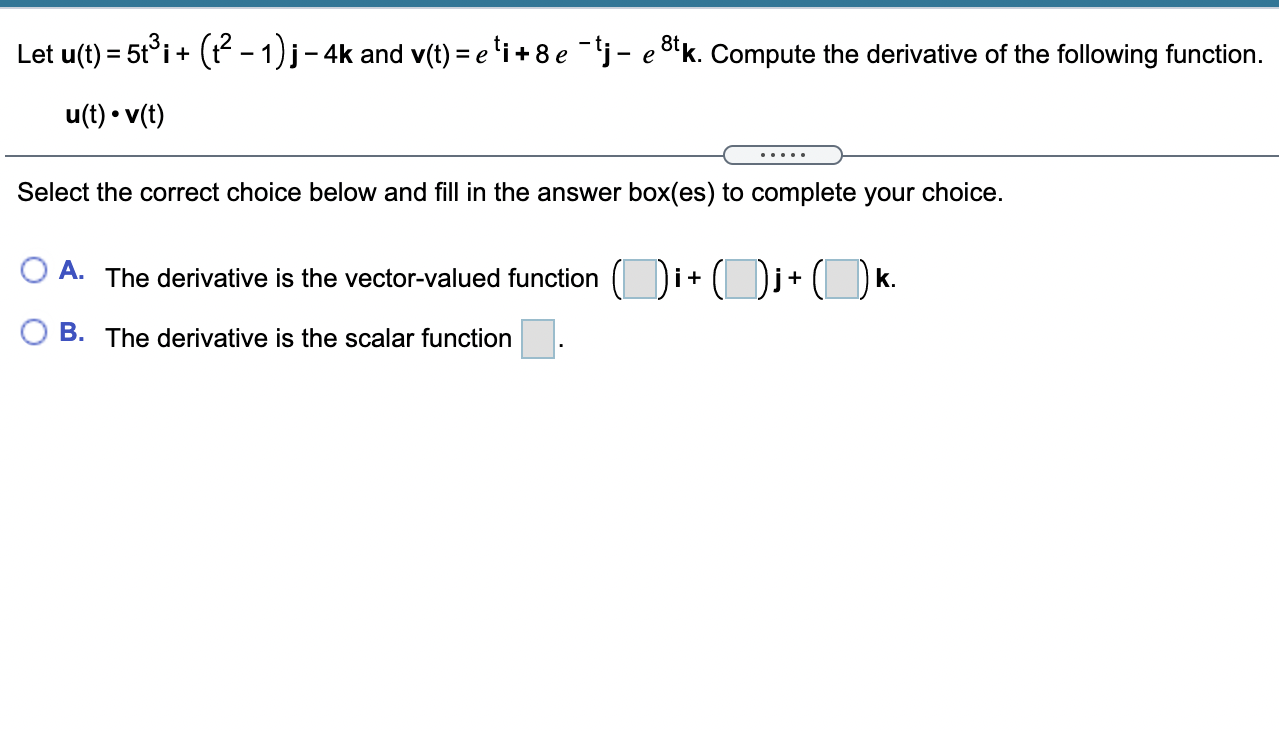Click the bold blue B choice label

pos(70,331)
